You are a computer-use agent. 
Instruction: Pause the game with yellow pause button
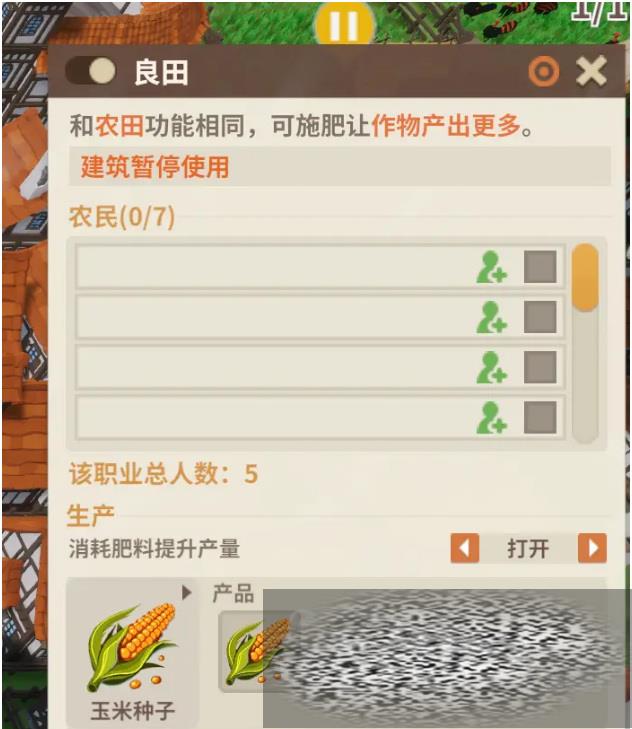(344, 23)
